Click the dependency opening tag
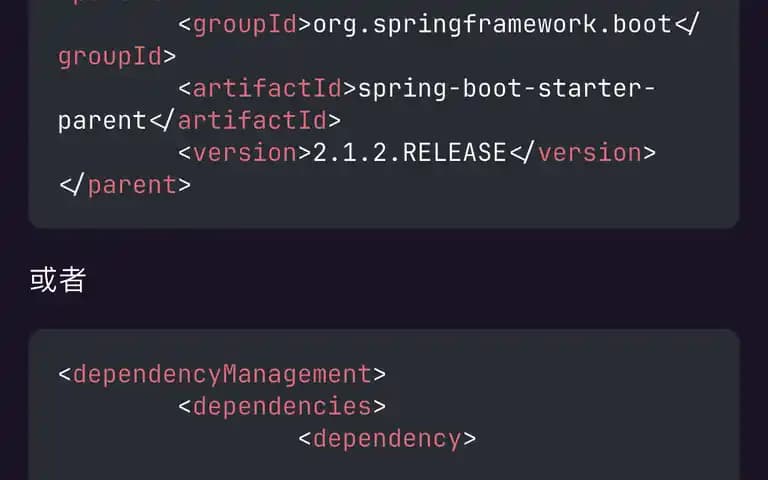The height and width of the screenshot is (480, 768). pos(387,439)
